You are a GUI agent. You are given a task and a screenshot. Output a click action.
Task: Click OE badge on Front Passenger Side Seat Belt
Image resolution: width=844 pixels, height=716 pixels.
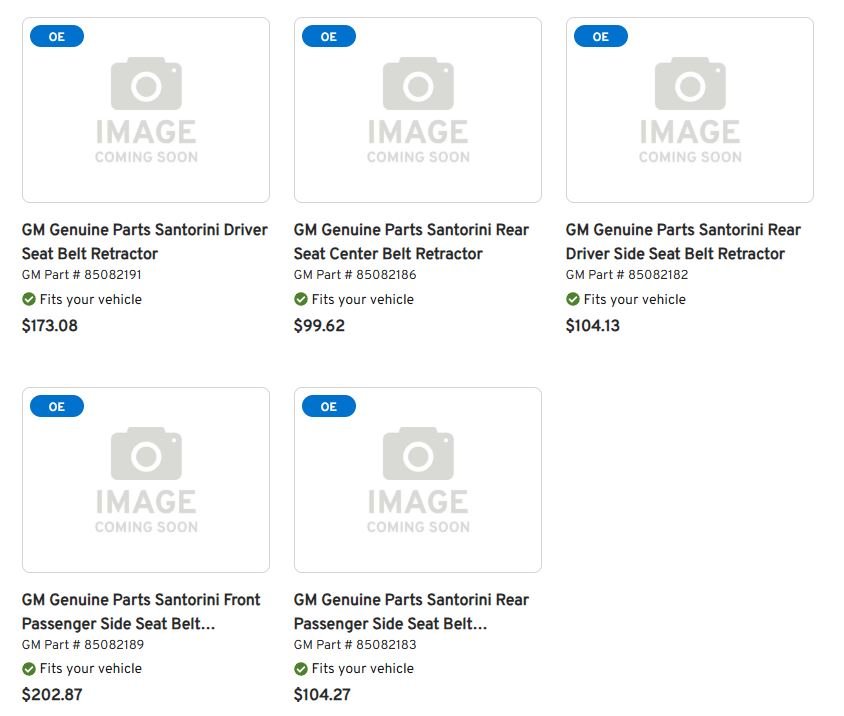pyautogui.click(x=56, y=407)
